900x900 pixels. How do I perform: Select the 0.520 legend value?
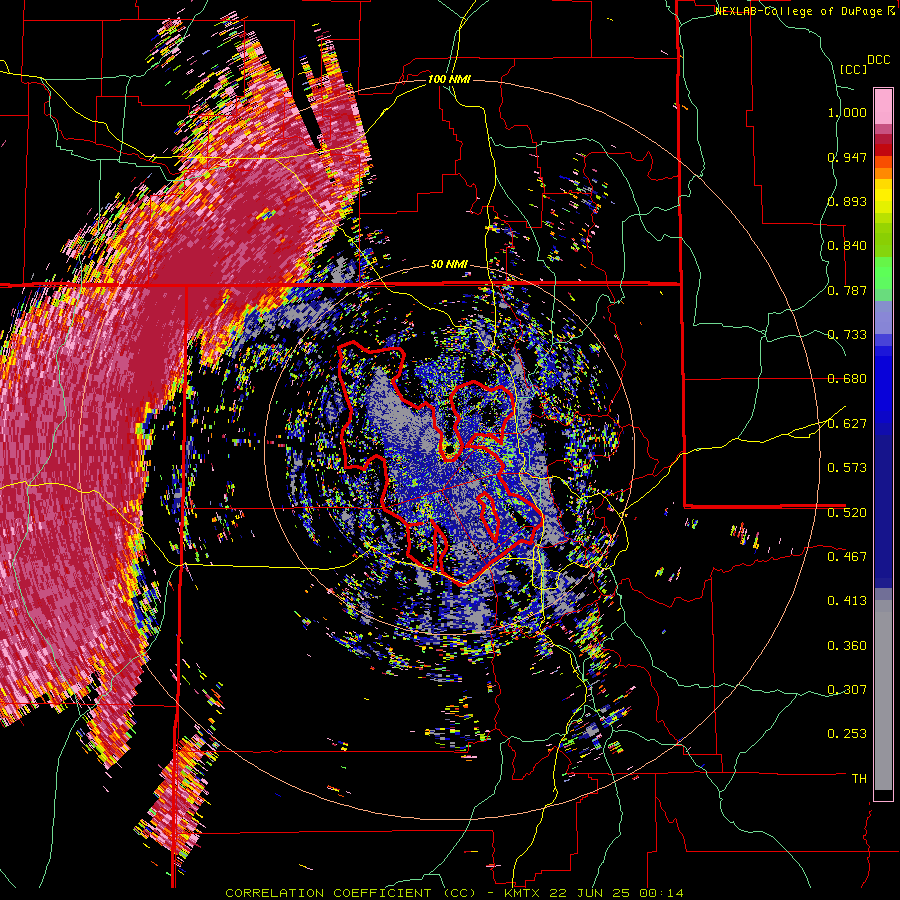847,513
